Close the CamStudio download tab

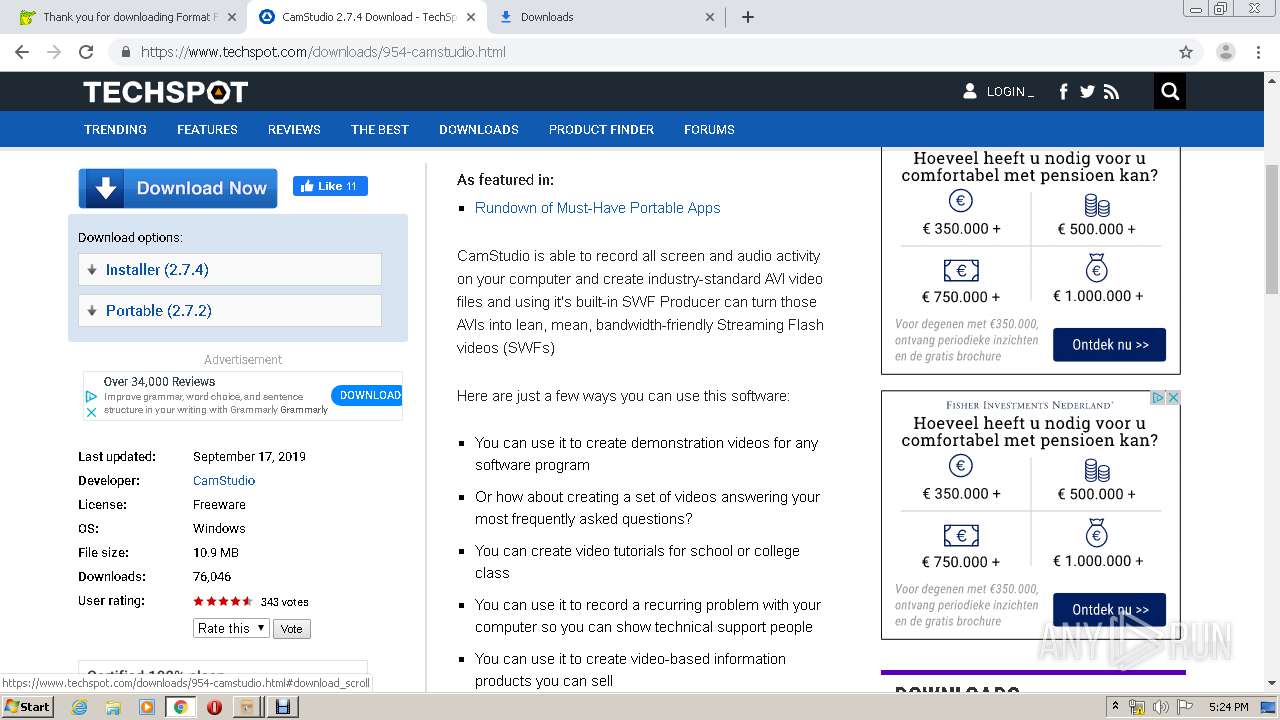coord(472,17)
